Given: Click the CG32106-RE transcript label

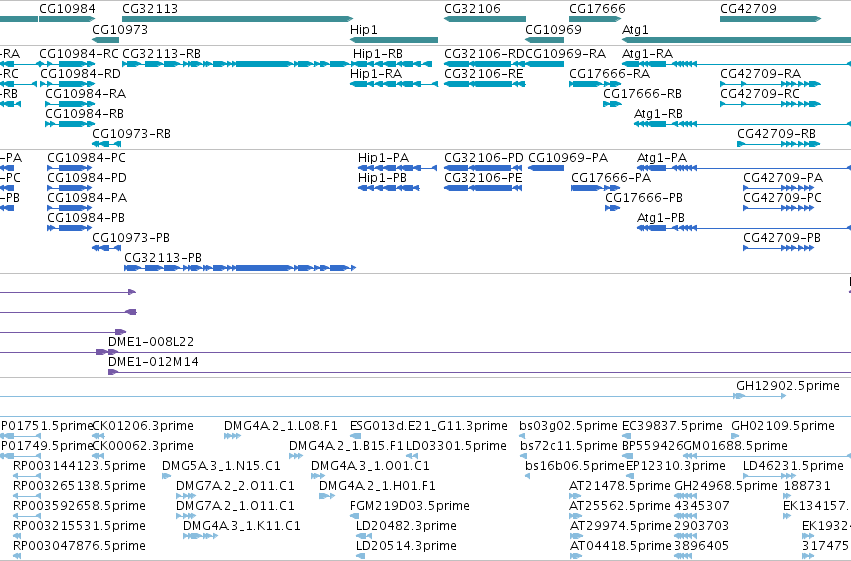Looking at the screenshot, I should [x=484, y=74].
